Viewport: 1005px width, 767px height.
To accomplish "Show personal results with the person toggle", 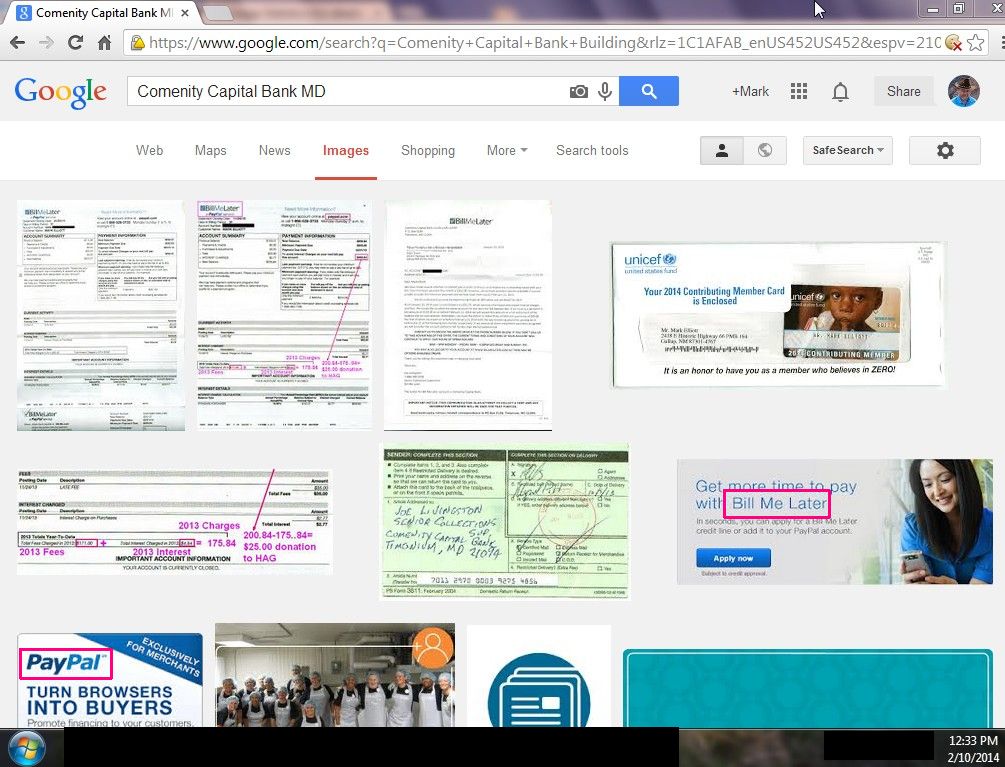I will coord(722,151).
